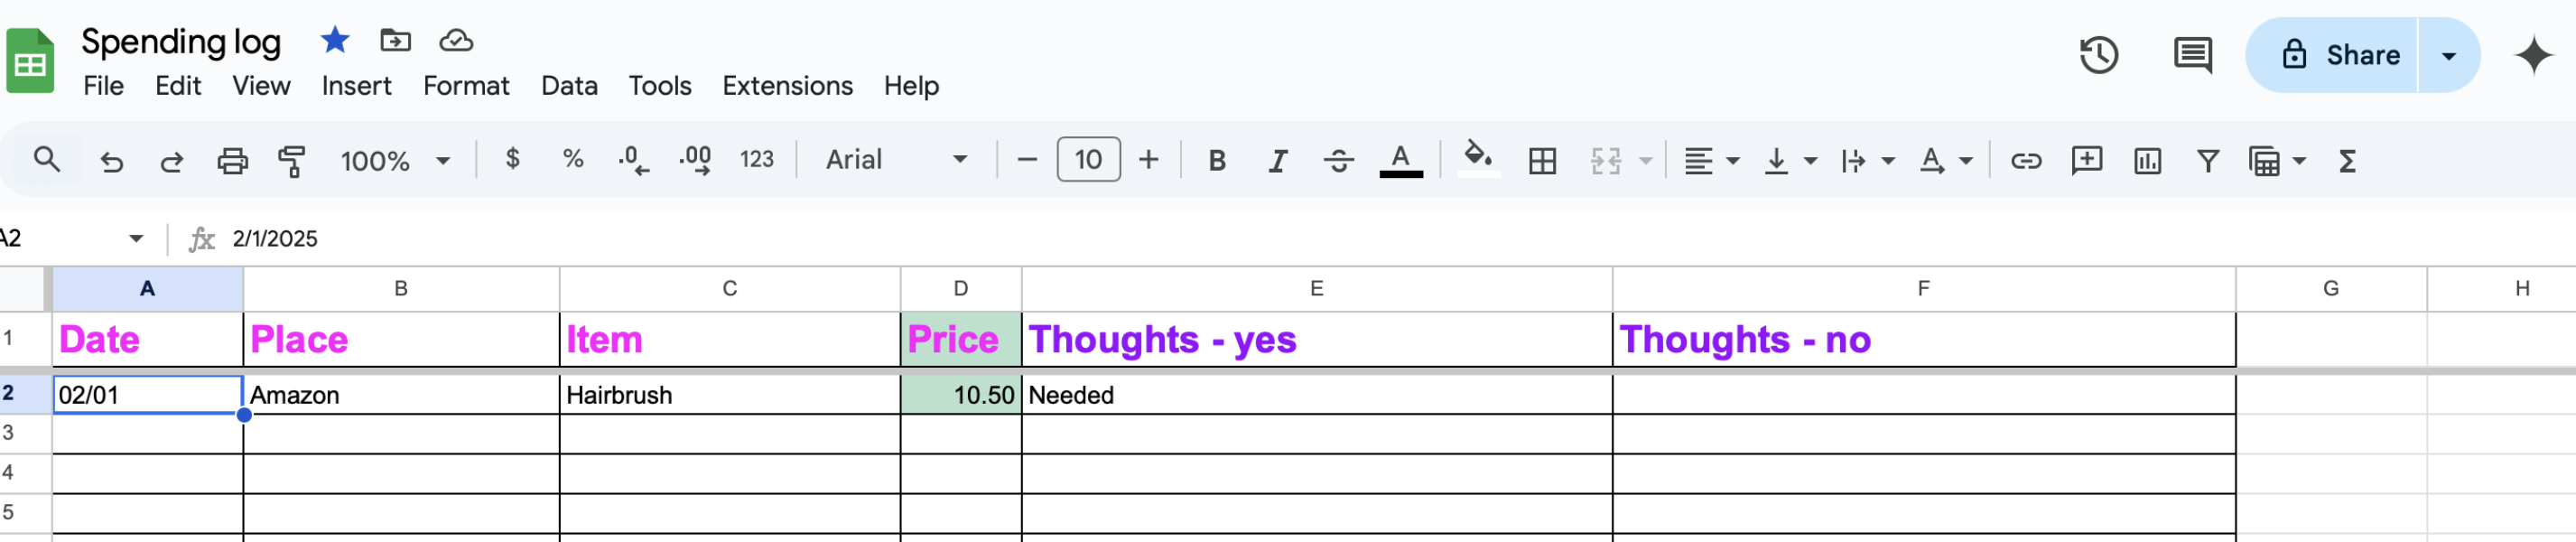Image resolution: width=2576 pixels, height=542 pixels.
Task: Open the Format menu
Action: click(465, 86)
